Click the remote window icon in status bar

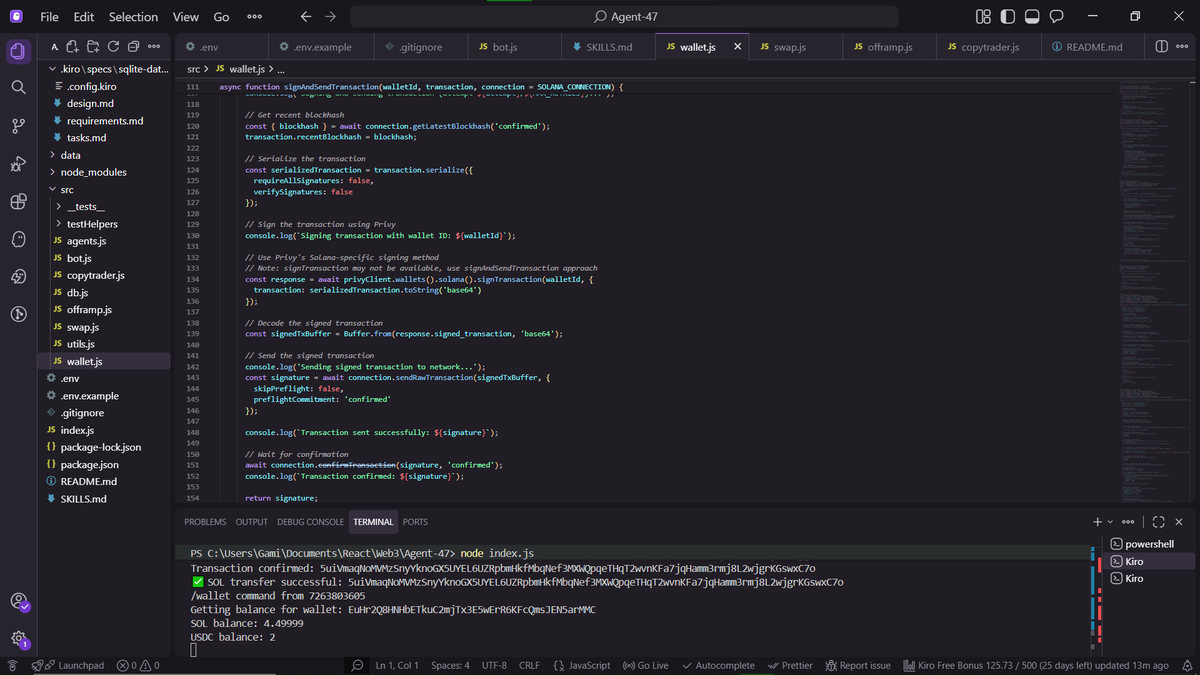coord(13,665)
